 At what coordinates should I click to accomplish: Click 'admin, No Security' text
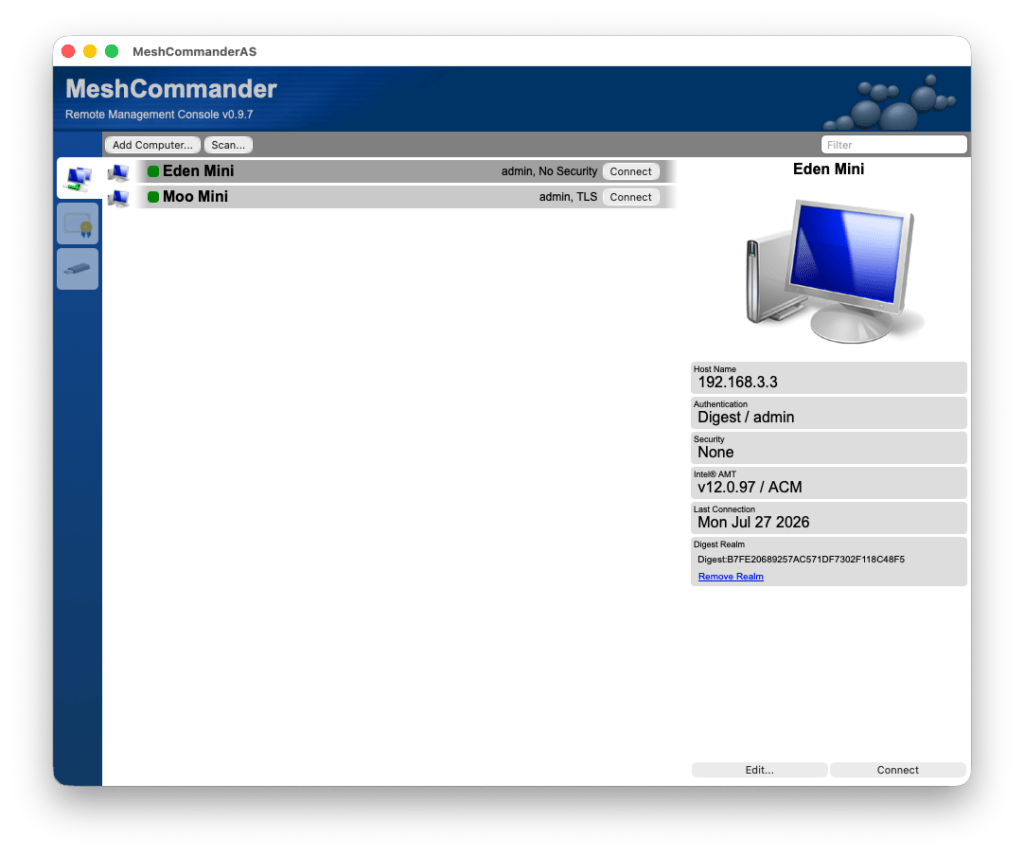click(549, 172)
